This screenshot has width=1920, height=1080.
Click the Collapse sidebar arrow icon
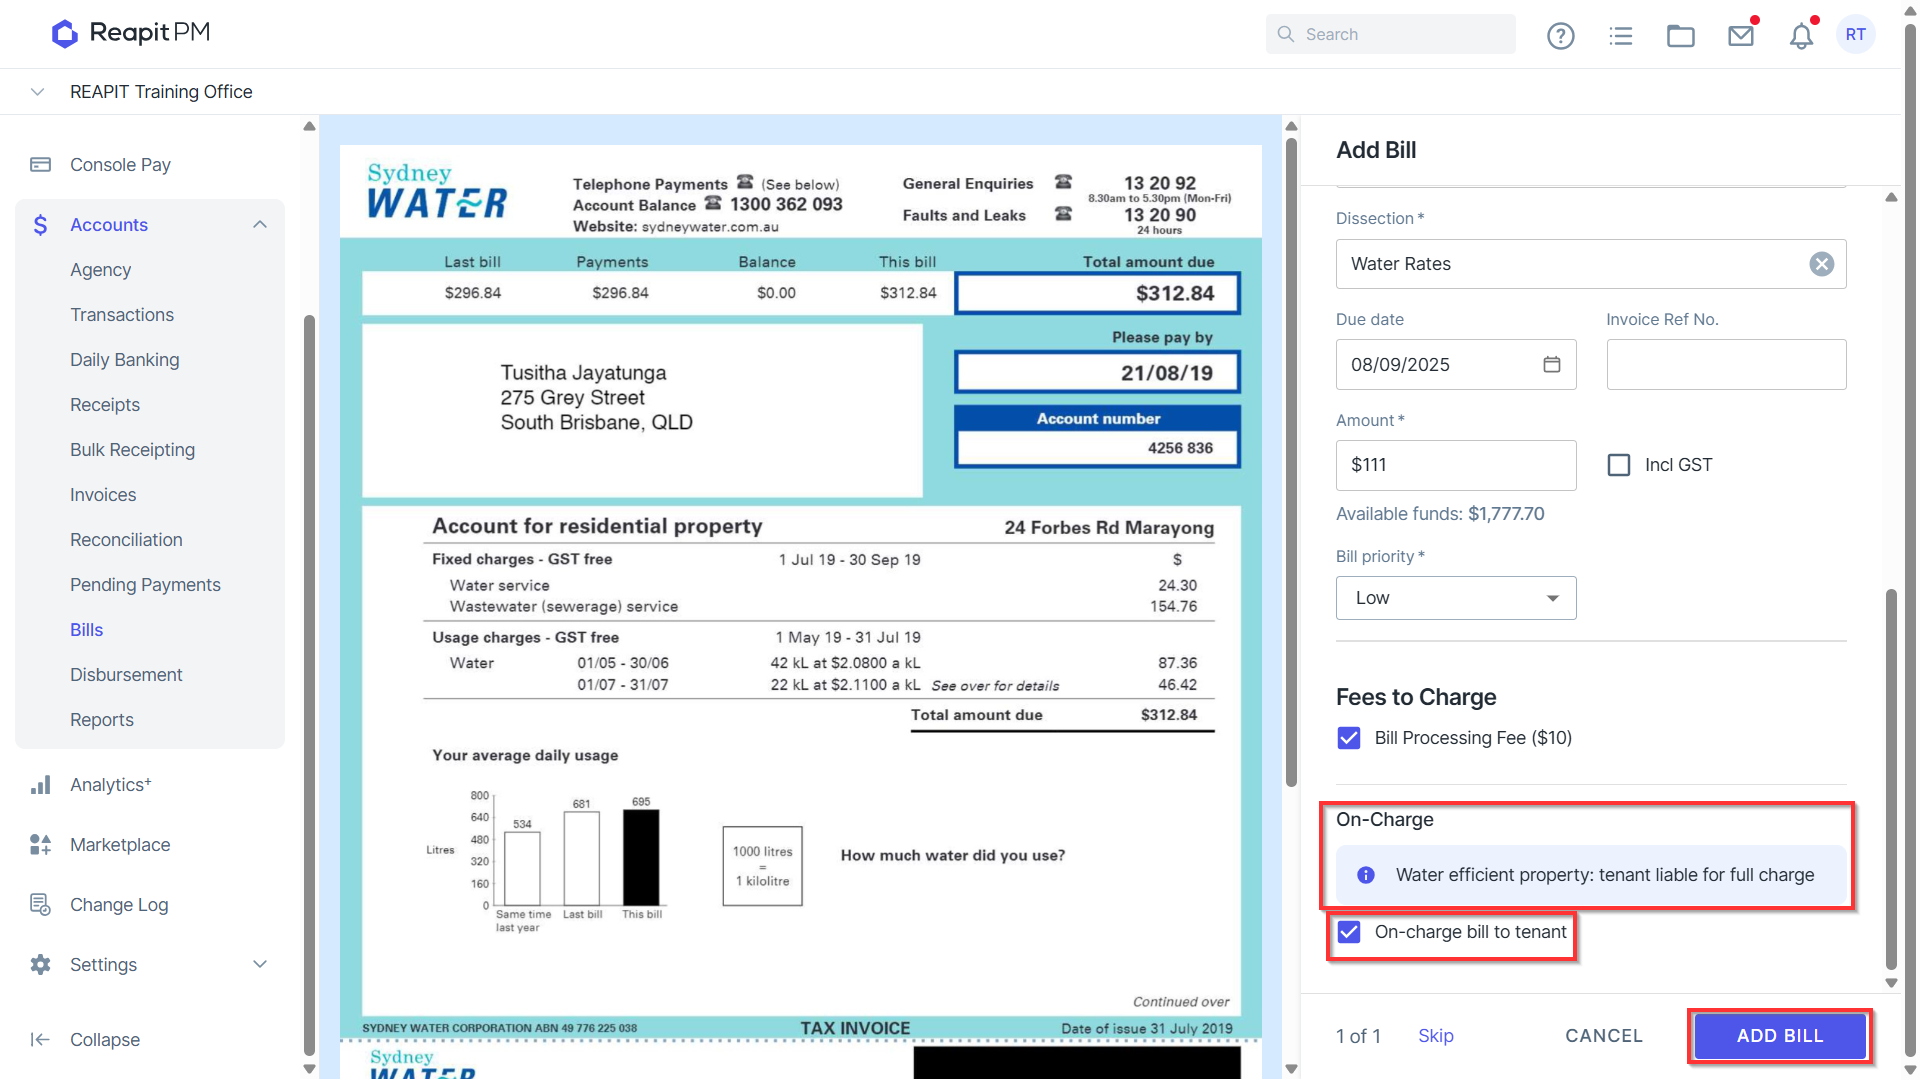(x=40, y=1040)
